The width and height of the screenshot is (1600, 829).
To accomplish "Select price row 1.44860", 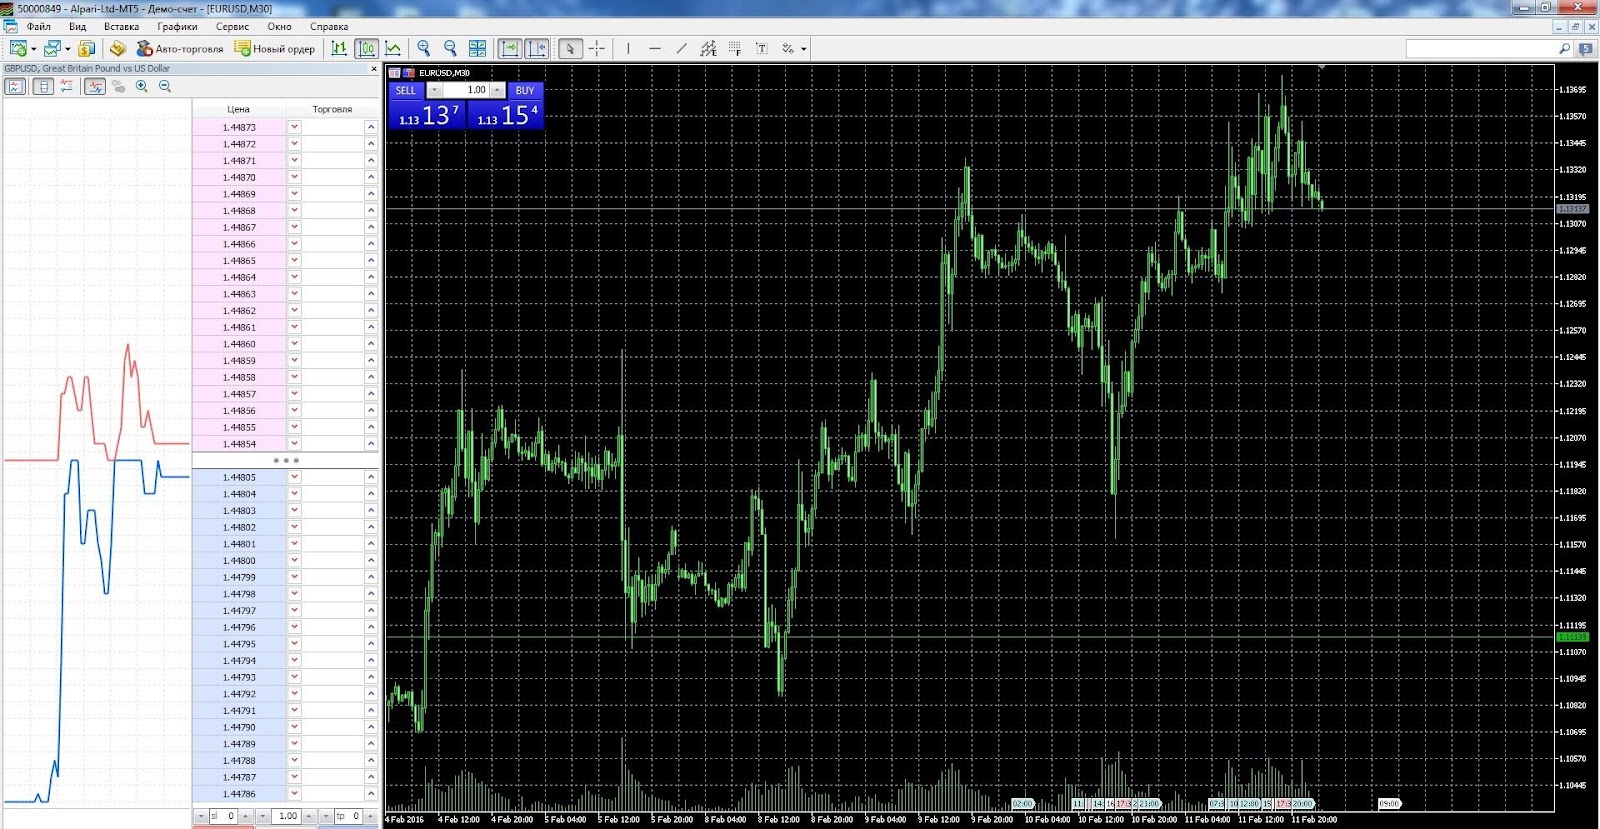I will (239, 344).
